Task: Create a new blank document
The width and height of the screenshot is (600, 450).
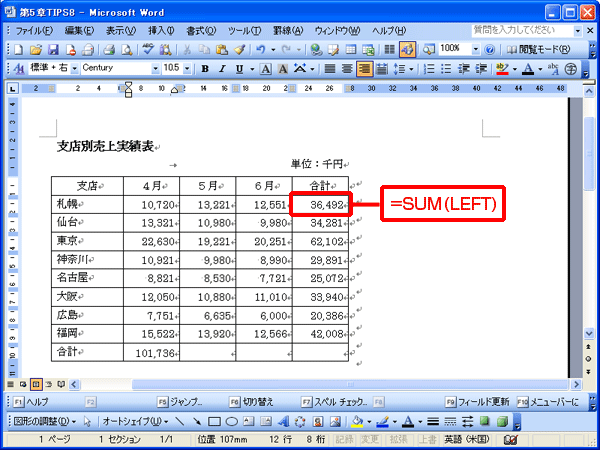Action: coord(18,49)
